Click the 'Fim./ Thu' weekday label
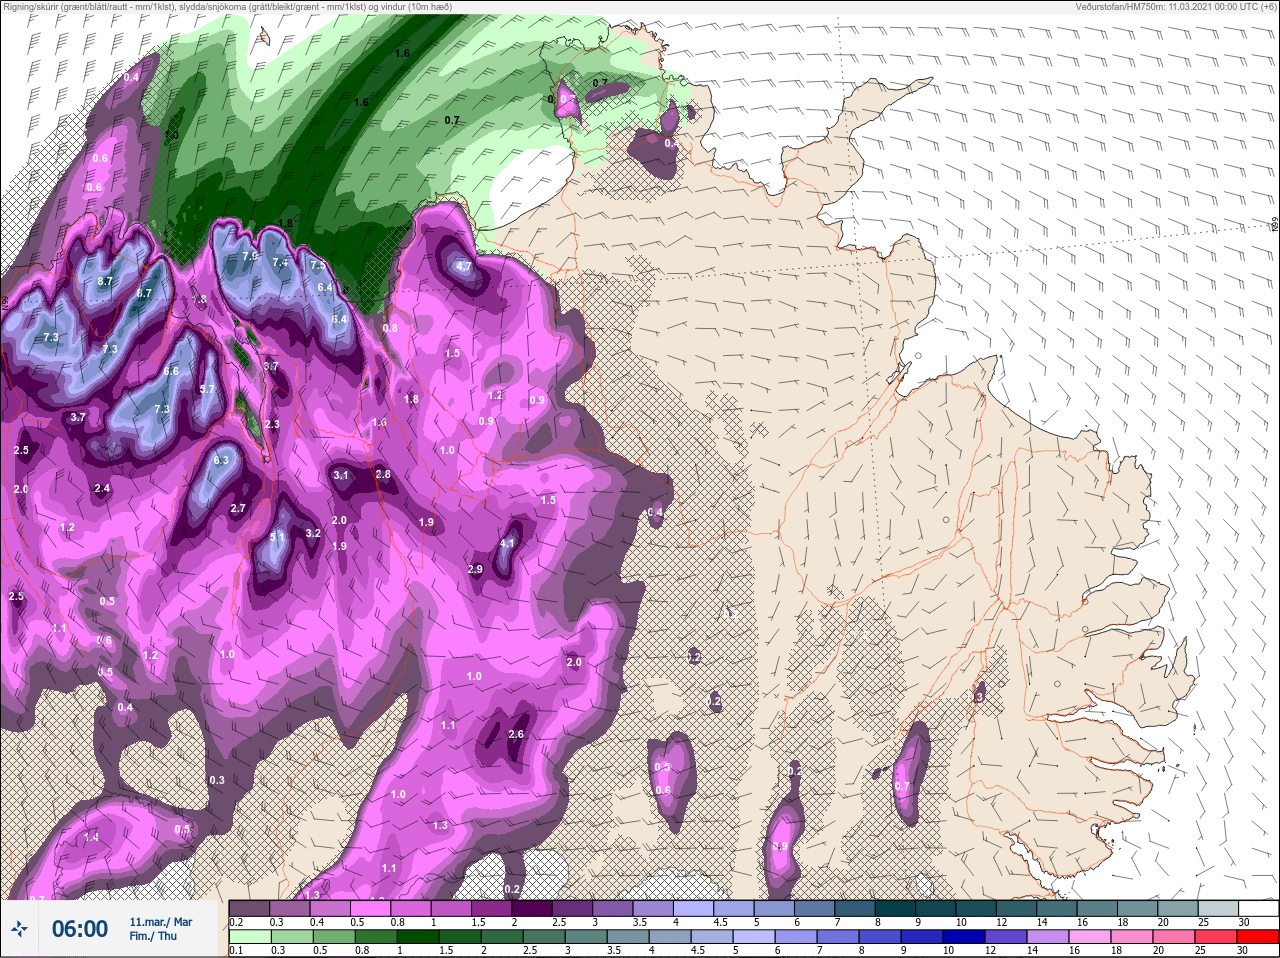This screenshot has width=1280, height=958. (153, 937)
